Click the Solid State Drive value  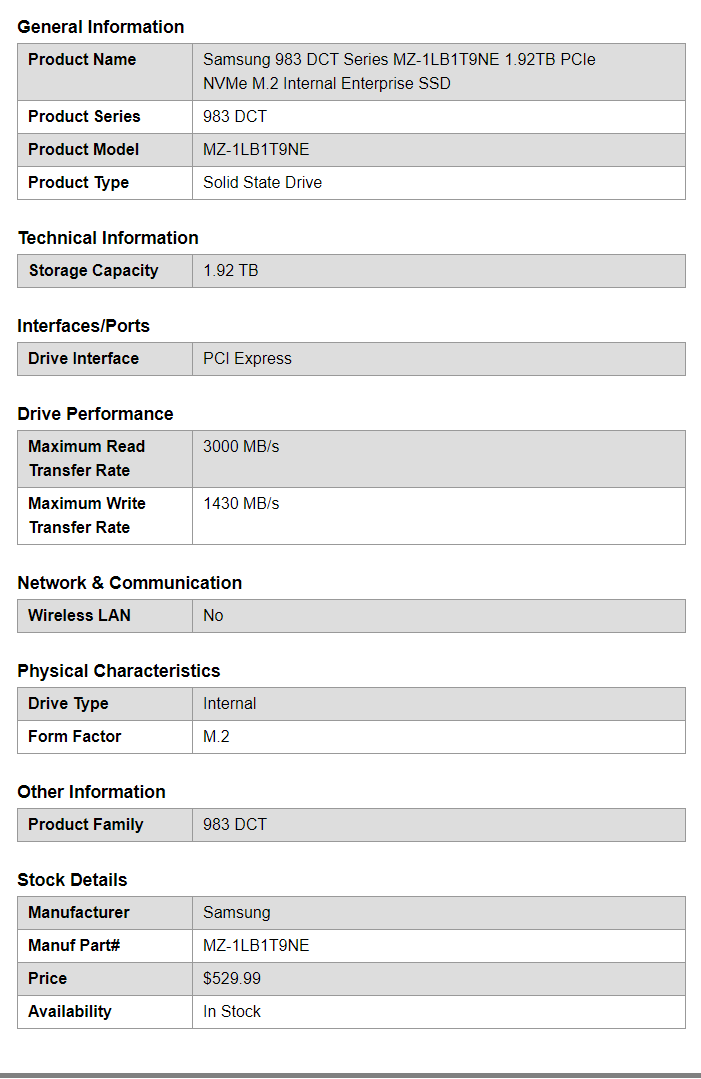pos(262,183)
